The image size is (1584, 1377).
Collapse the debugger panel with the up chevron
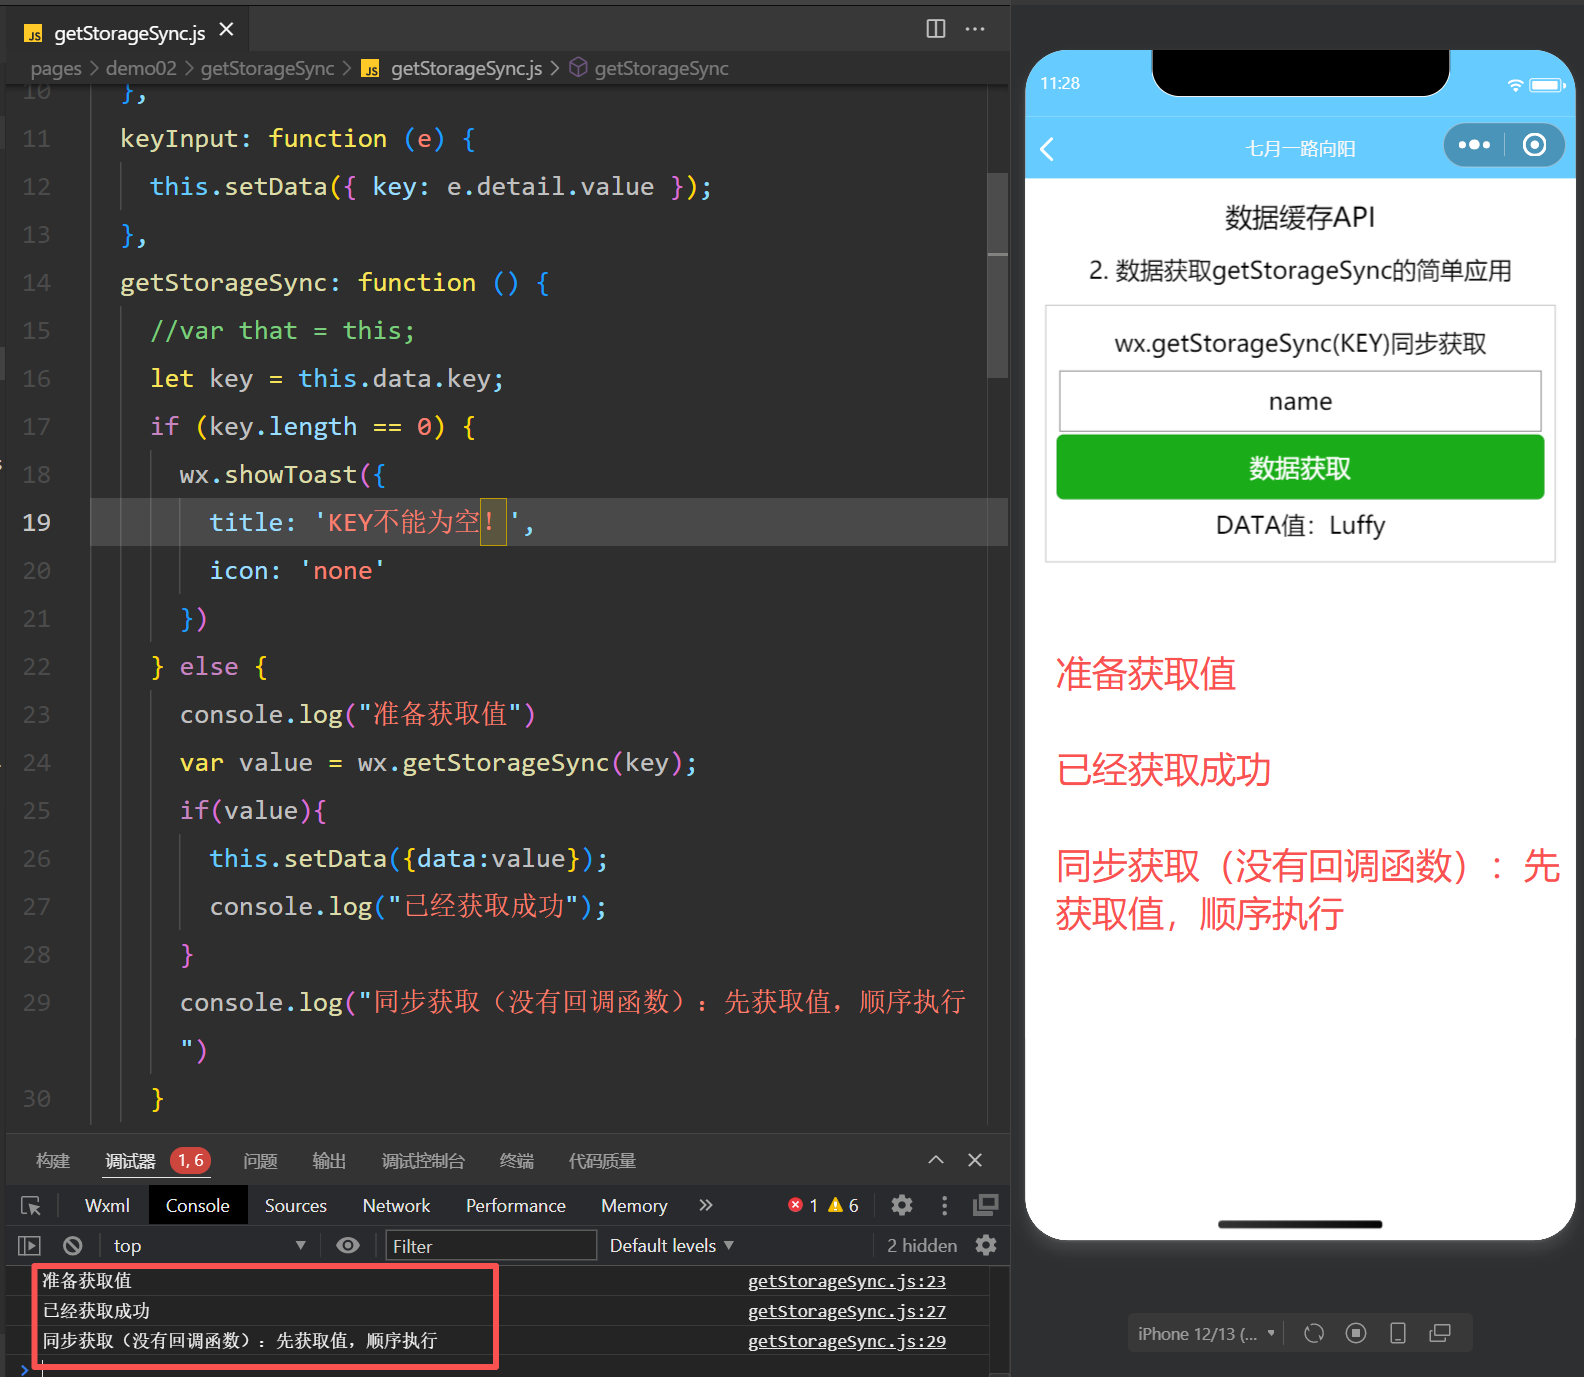pyautogui.click(x=936, y=1160)
